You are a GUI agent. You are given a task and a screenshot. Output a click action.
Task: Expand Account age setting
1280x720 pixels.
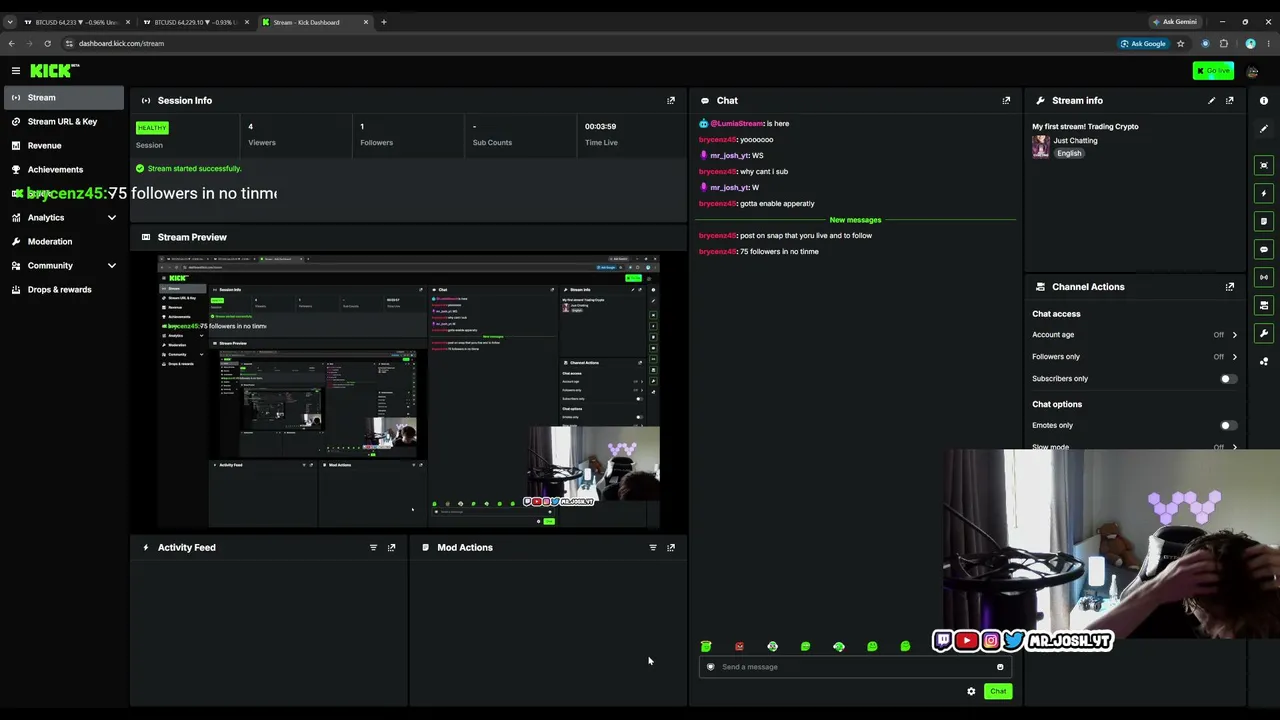point(1234,335)
